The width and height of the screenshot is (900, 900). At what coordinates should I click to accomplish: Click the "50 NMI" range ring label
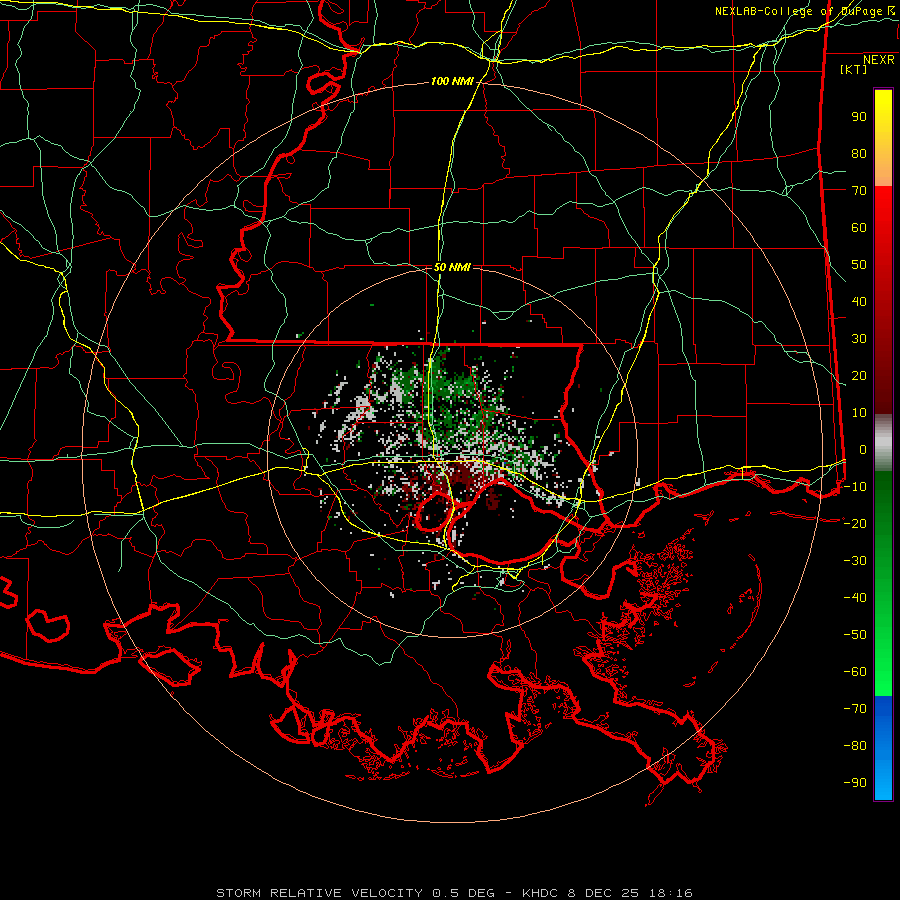tap(452, 267)
